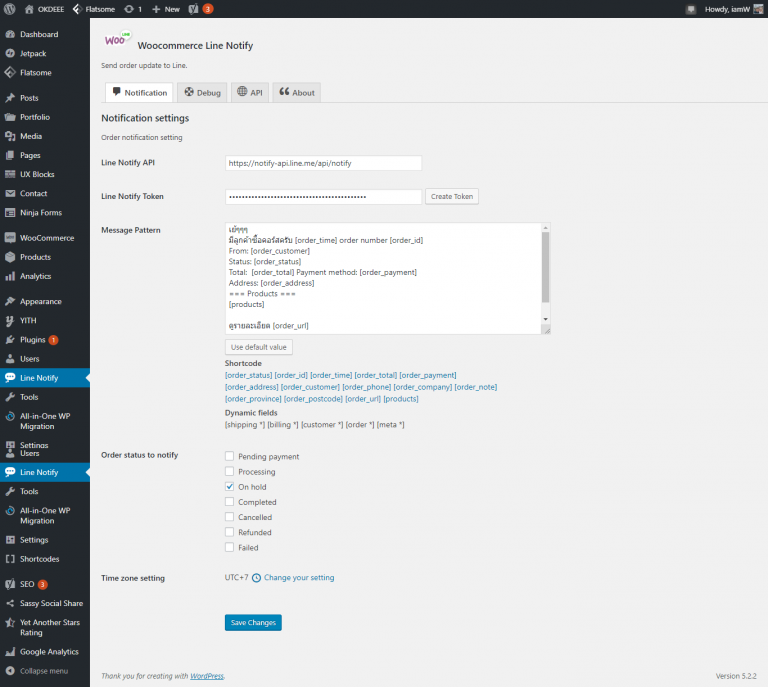Open Sassy Social Share share icon

pyautogui.click(x=10, y=603)
